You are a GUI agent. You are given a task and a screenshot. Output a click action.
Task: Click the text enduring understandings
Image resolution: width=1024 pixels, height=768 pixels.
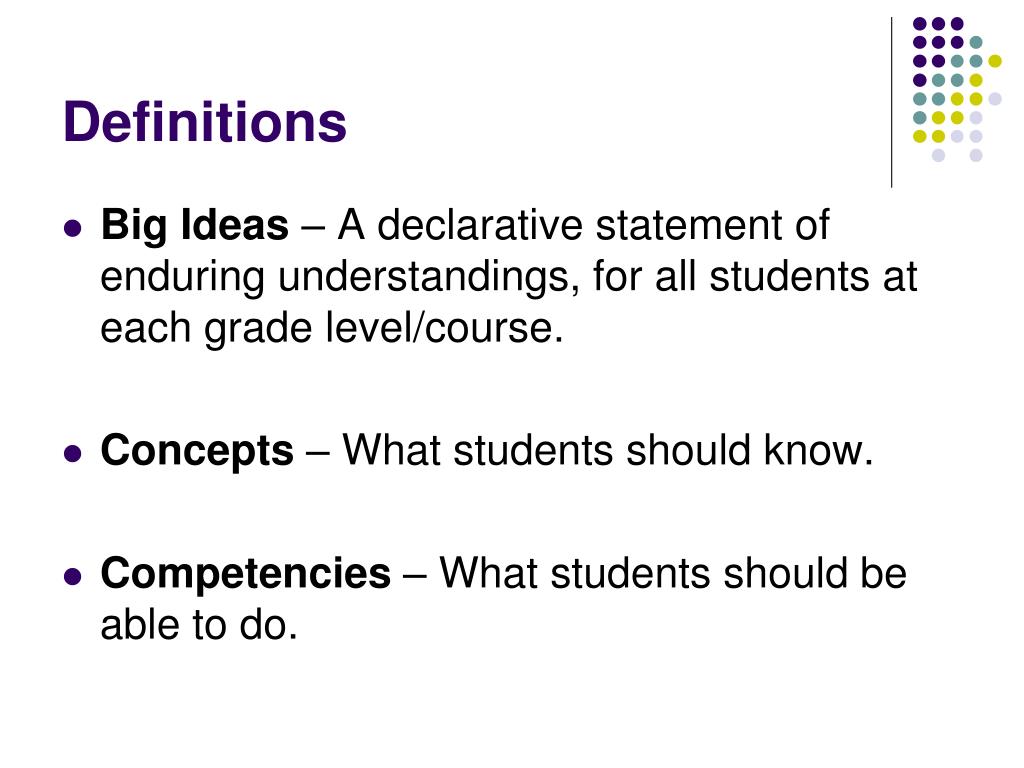point(340,278)
